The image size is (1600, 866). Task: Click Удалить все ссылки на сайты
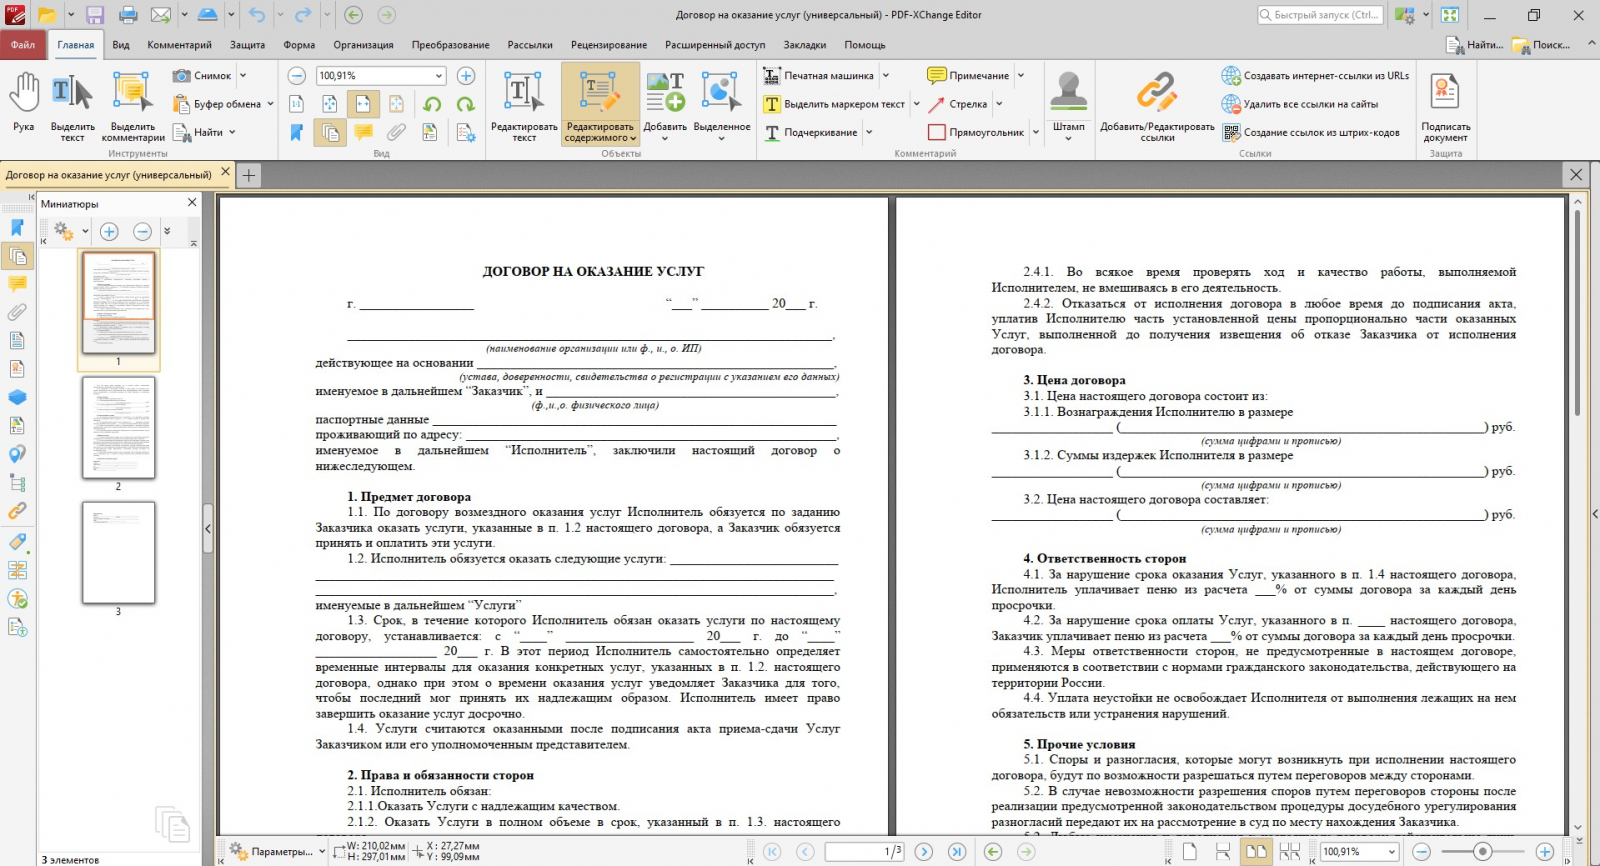pyautogui.click(x=1300, y=104)
